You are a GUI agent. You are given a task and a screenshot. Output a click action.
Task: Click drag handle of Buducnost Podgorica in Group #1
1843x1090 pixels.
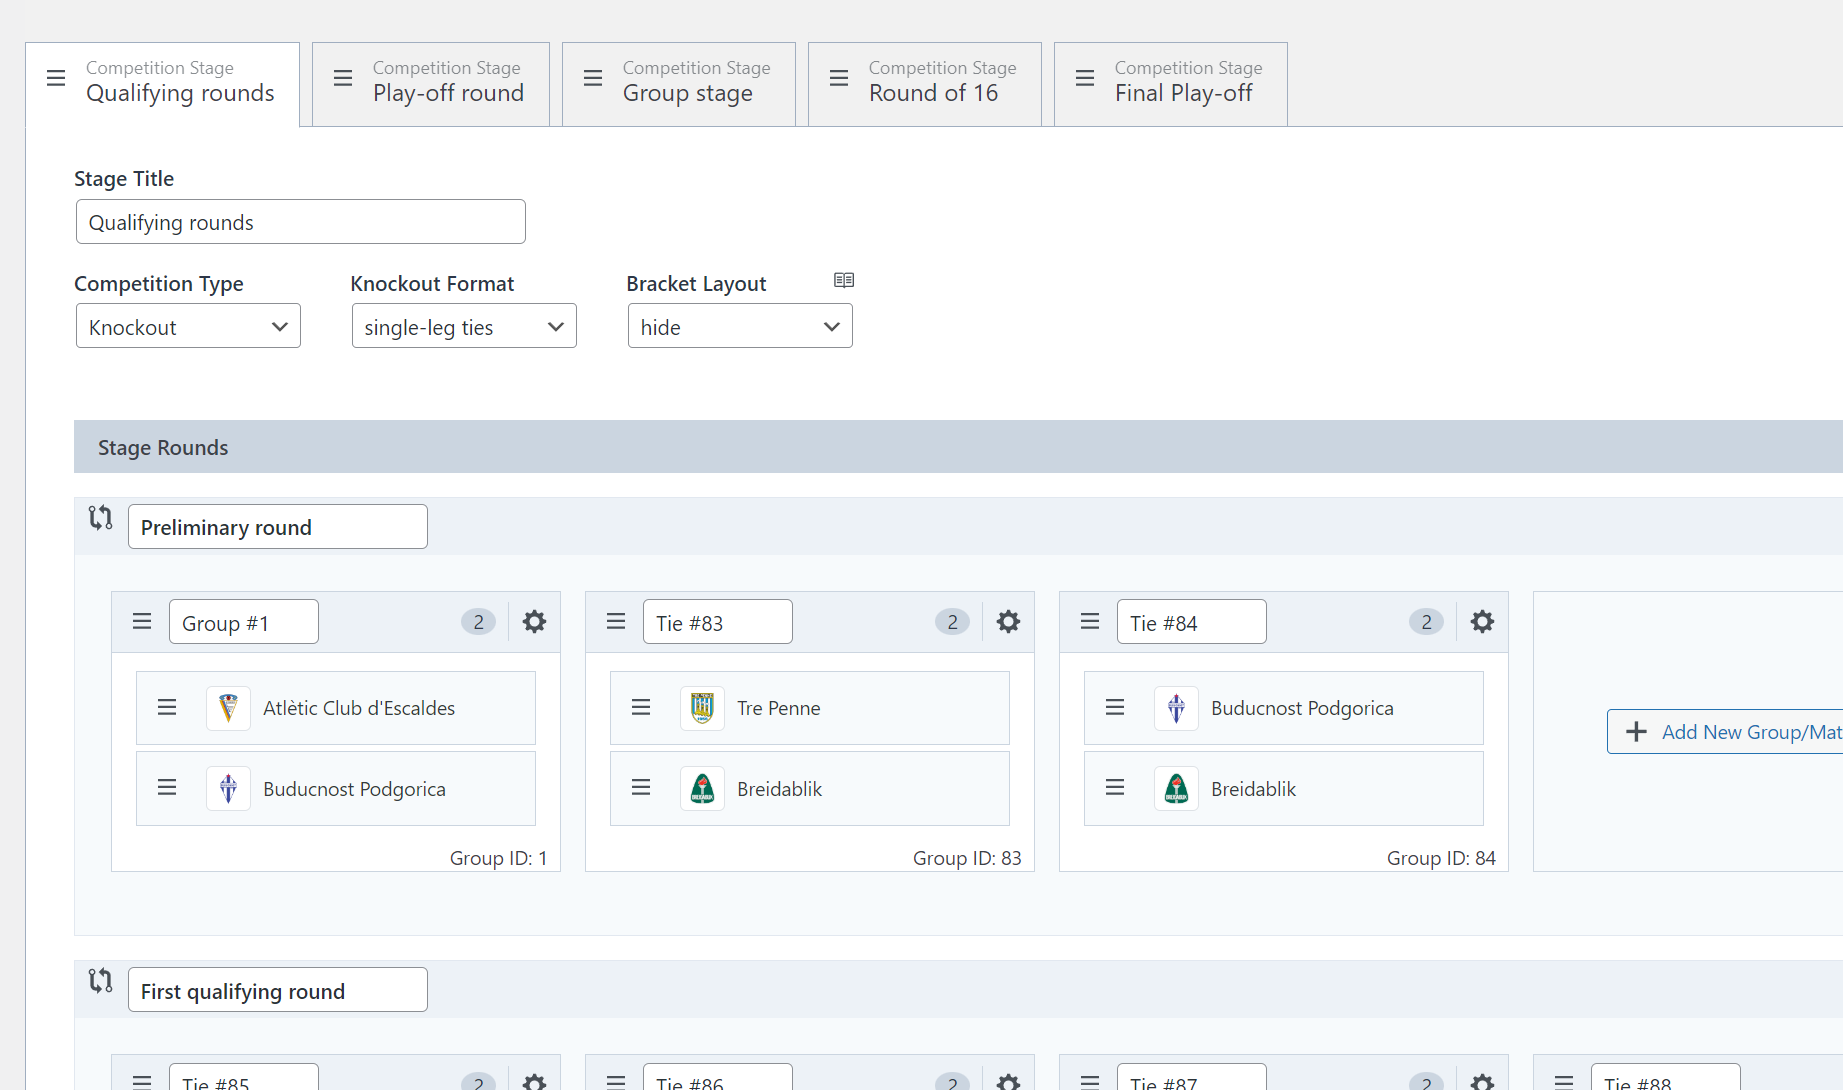pyautogui.click(x=167, y=788)
